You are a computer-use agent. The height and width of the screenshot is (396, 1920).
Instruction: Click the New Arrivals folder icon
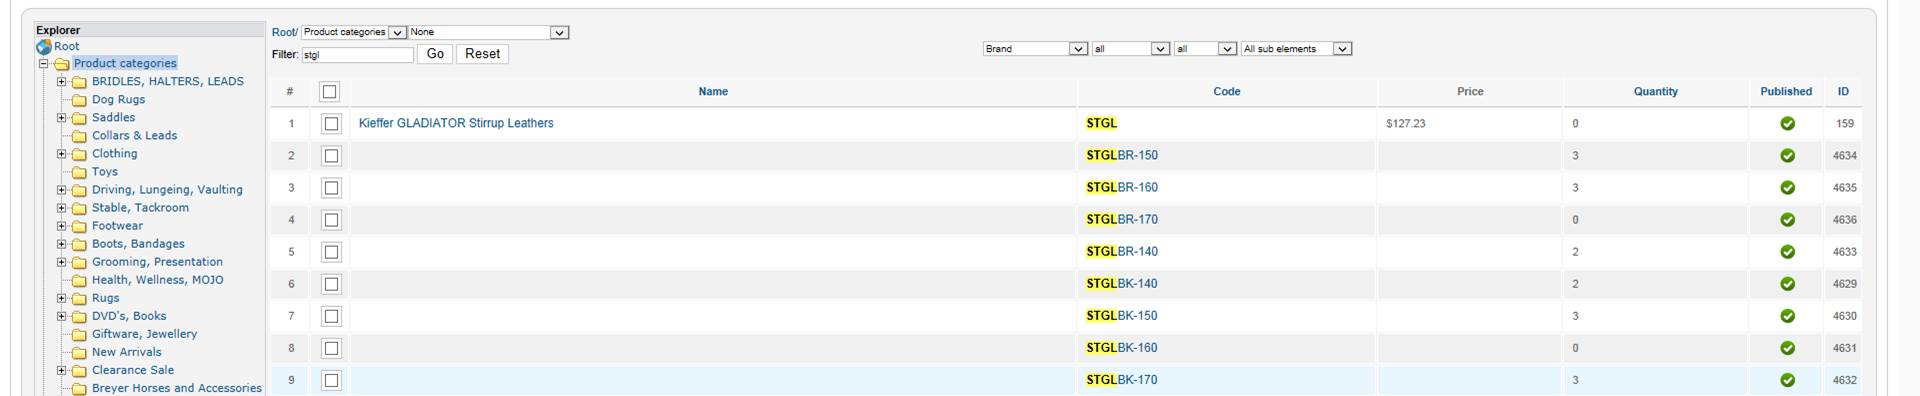tap(79, 352)
